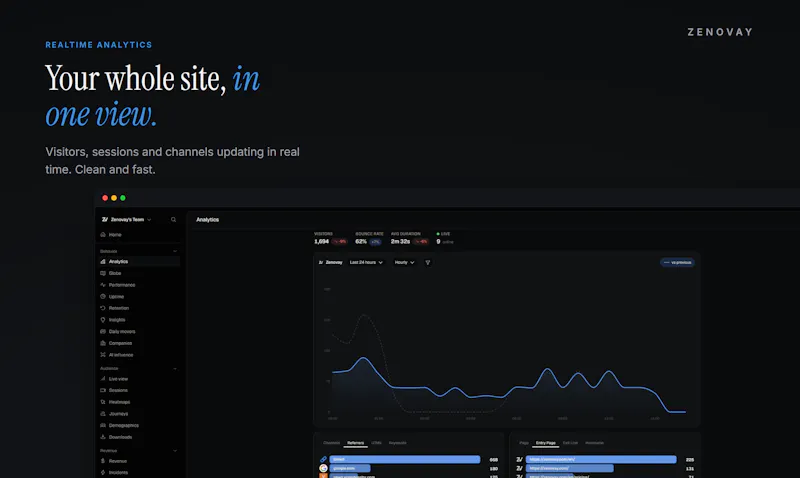800x478 pixels.
Task: Collapse the Revenue sidebar section
Action: tap(175, 450)
